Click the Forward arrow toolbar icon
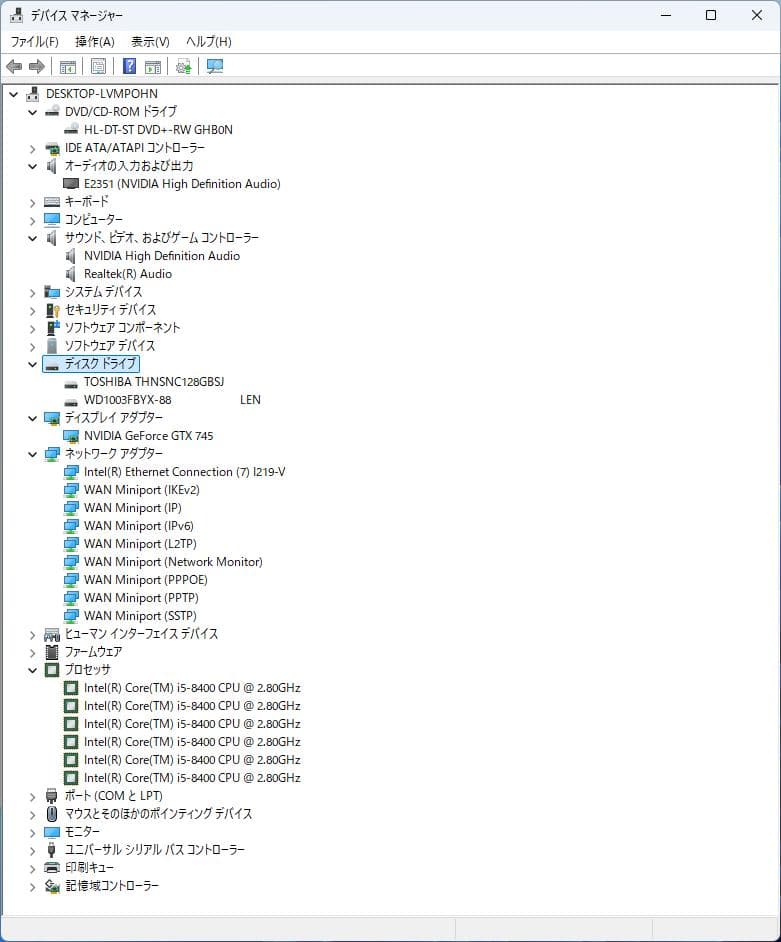This screenshot has width=781, height=942. click(x=37, y=66)
